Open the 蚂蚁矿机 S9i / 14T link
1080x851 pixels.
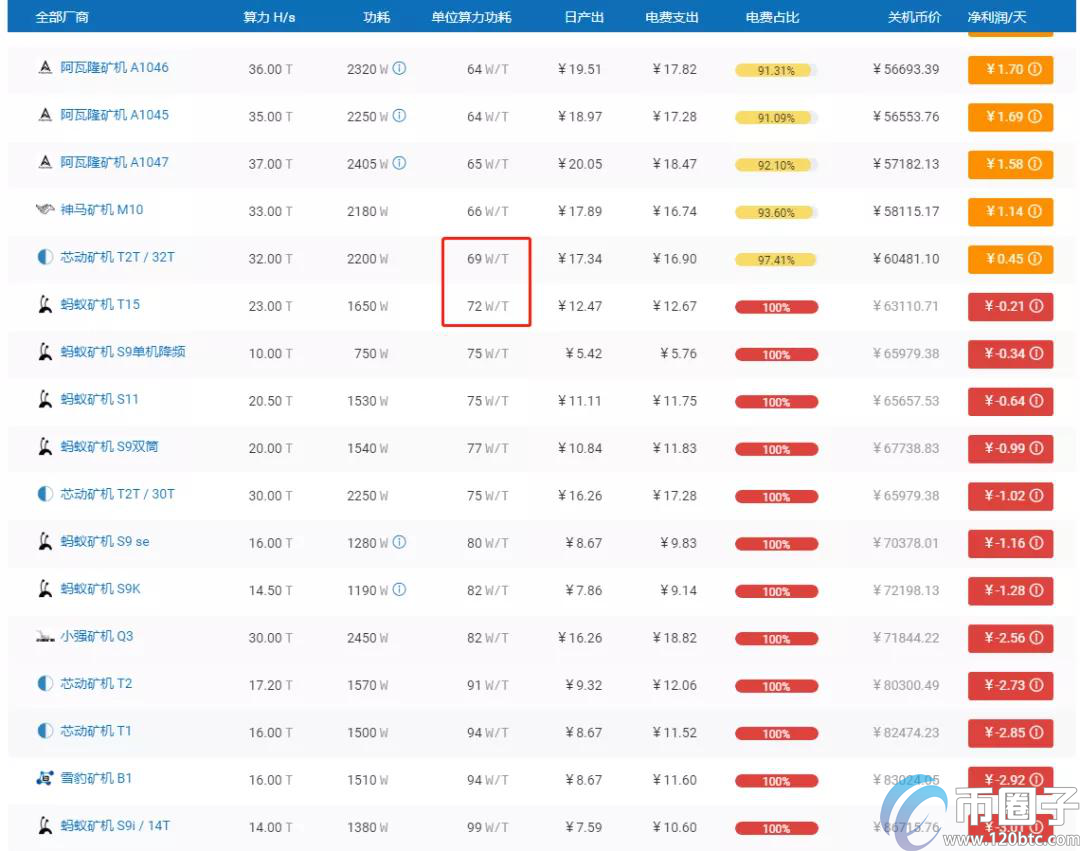tap(115, 826)
